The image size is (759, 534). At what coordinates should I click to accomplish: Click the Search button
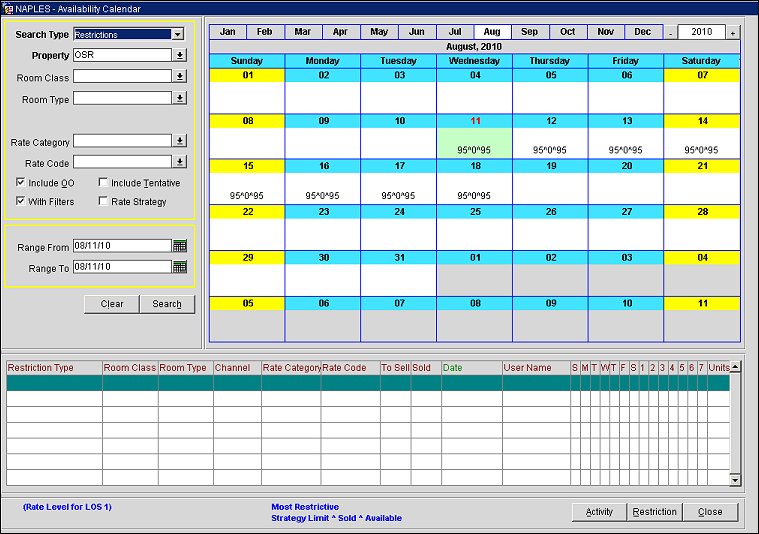(x=167, y=304)
